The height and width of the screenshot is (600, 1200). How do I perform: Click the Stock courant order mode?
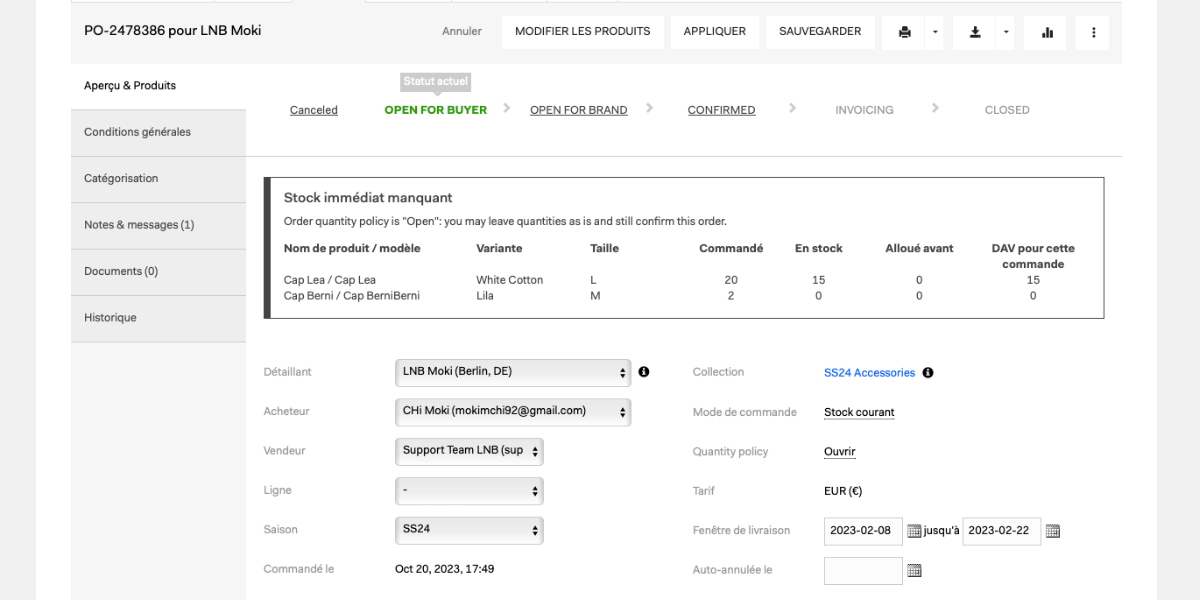(x=859, y=412)
